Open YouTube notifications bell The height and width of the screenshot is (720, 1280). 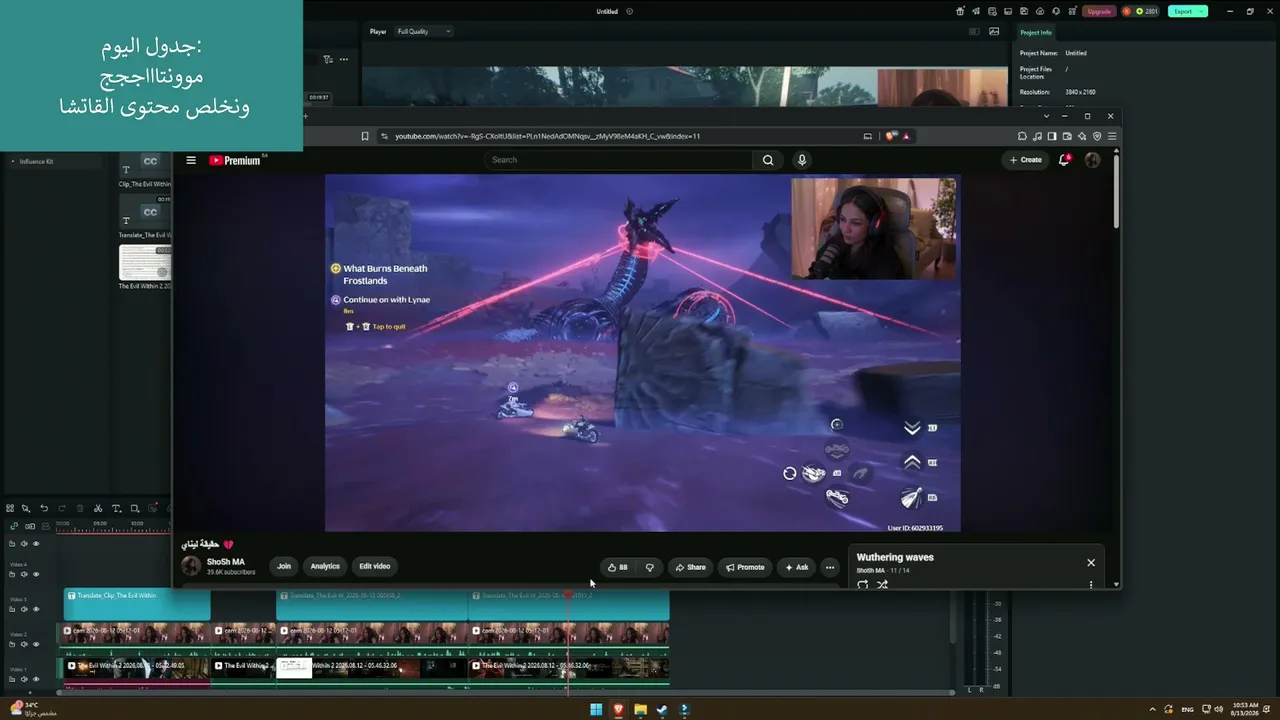tap(1064, 160)
